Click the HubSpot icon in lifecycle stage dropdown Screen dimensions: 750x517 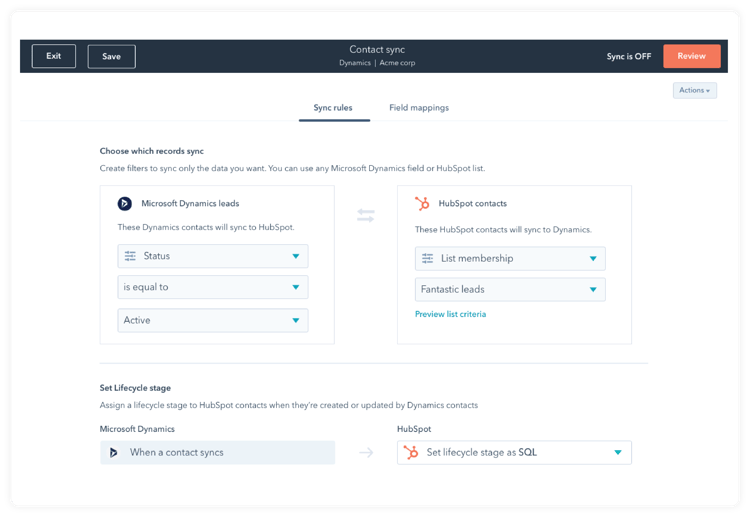(x=410, y=452)
